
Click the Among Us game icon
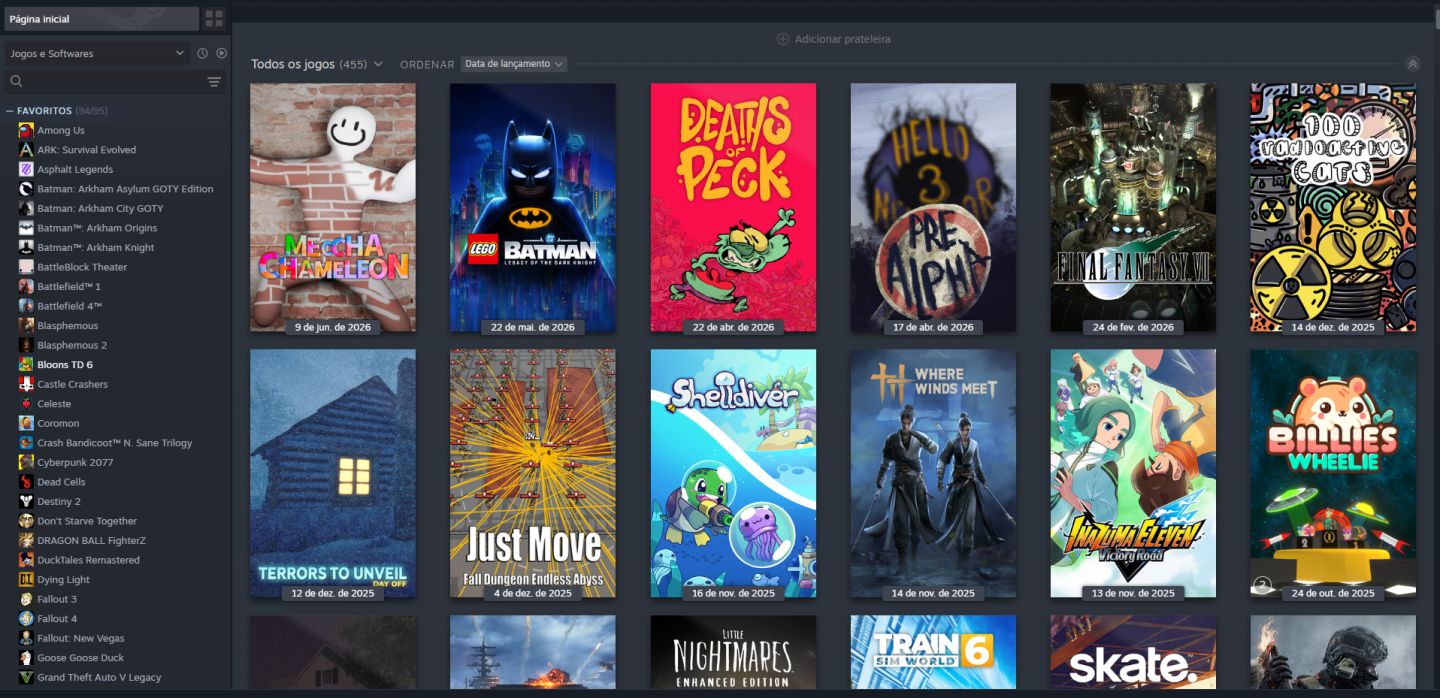point(26,130)
